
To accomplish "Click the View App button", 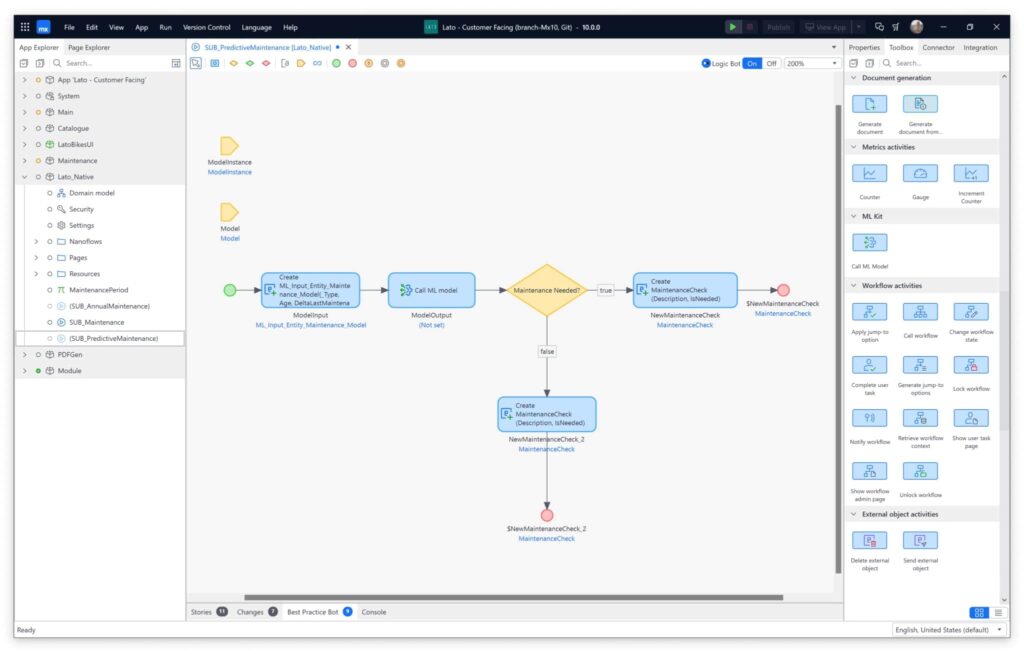I will 825,27.
